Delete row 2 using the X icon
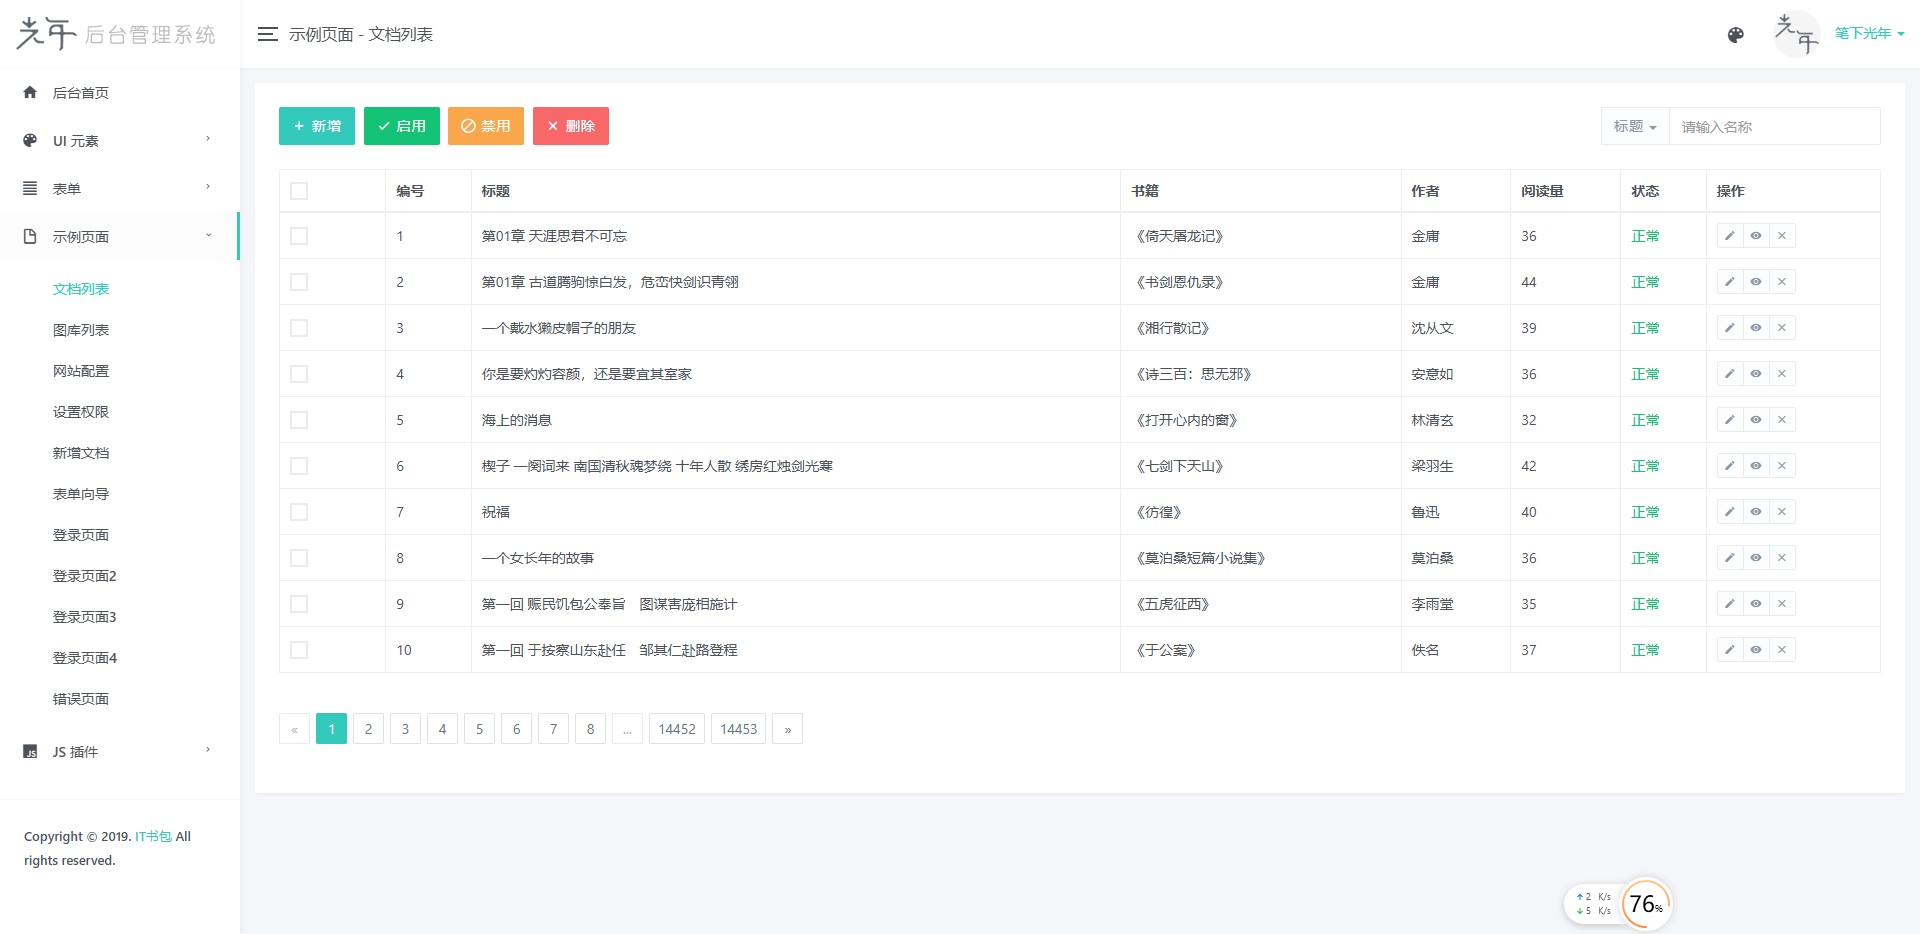The image size is (1920, 934). coord(1782,282)
